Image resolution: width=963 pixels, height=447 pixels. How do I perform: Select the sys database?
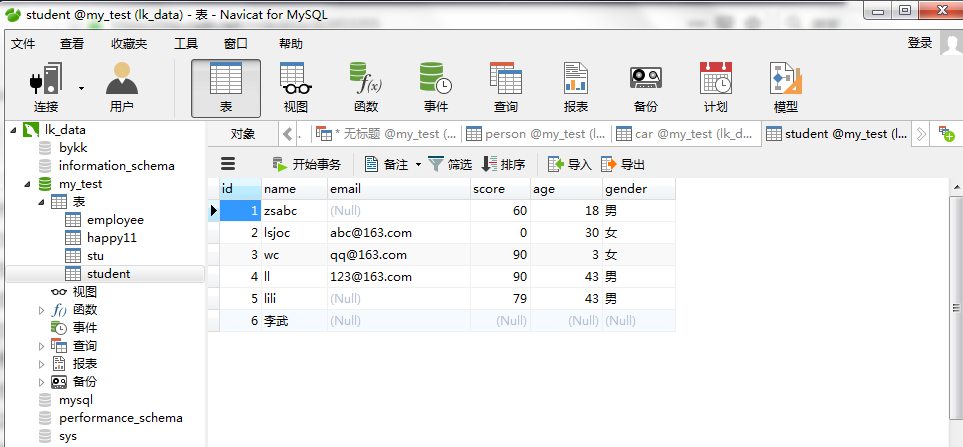(x=68, y=437)
